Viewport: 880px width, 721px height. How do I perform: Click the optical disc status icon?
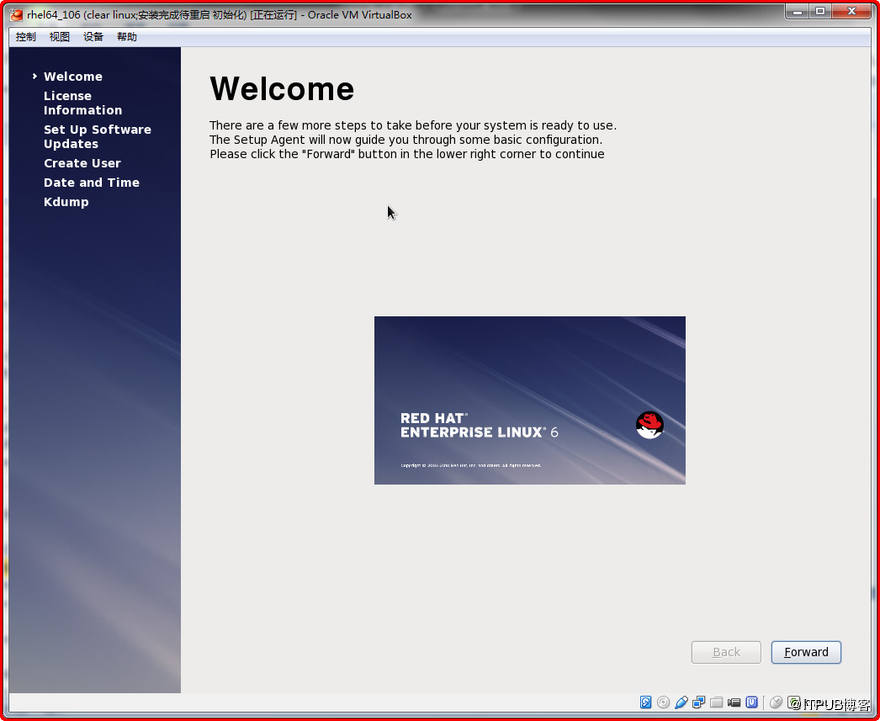pos(663,702)
